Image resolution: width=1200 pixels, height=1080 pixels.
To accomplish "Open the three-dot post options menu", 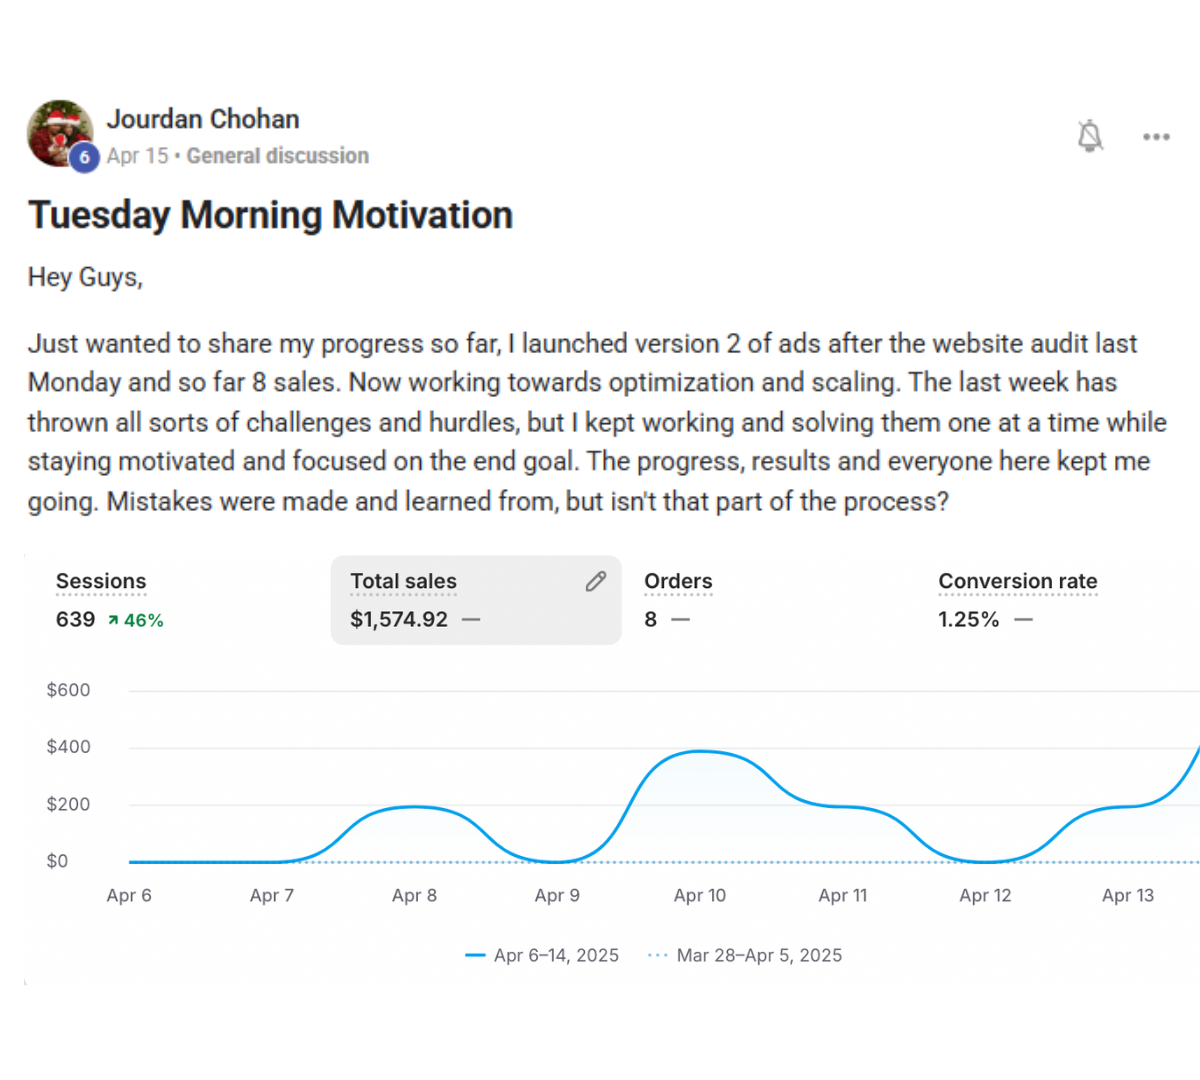I will click(1156, 137).
